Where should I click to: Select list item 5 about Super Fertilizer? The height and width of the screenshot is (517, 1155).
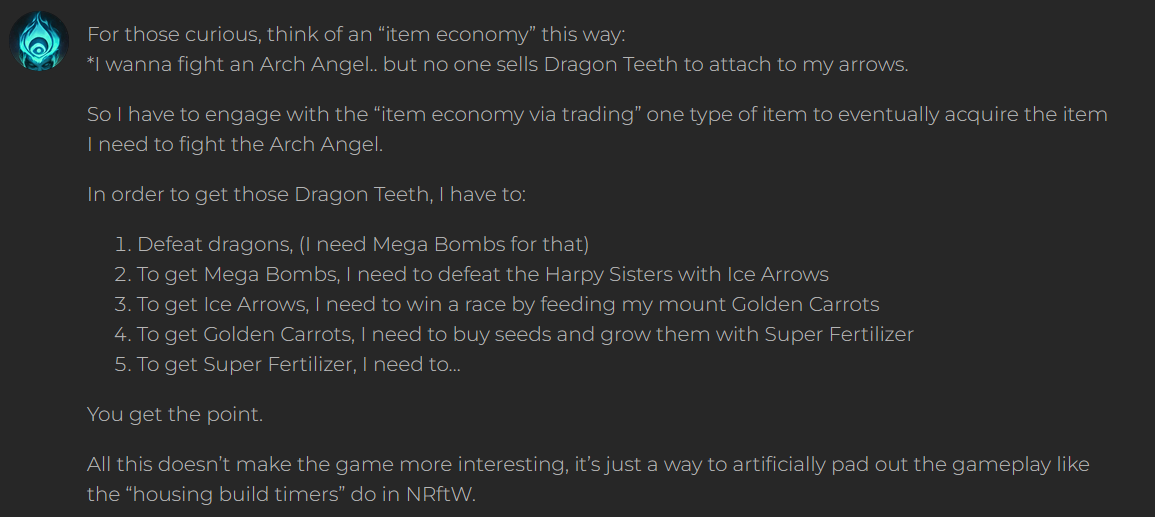(287, 365)
